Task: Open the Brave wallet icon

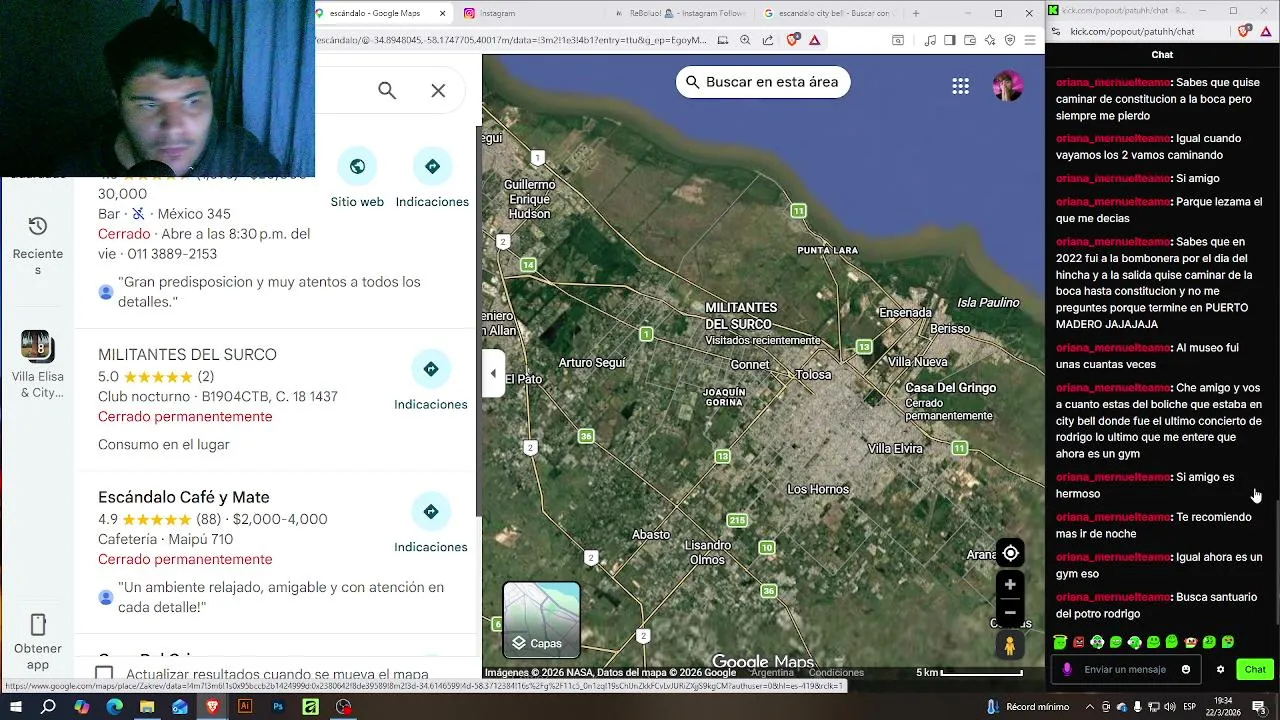Action: click(x=970, y=40)
